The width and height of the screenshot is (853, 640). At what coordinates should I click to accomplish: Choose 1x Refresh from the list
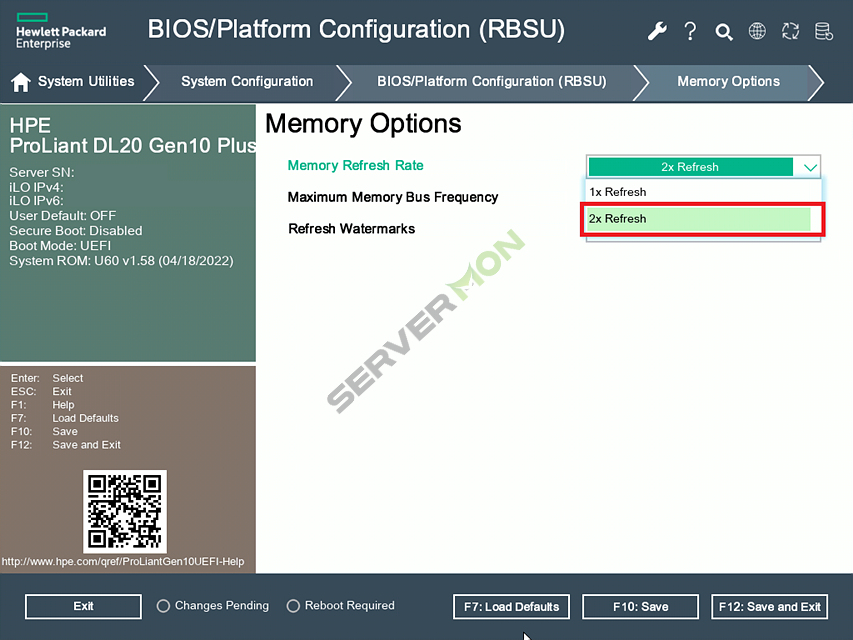click(703, 192)
